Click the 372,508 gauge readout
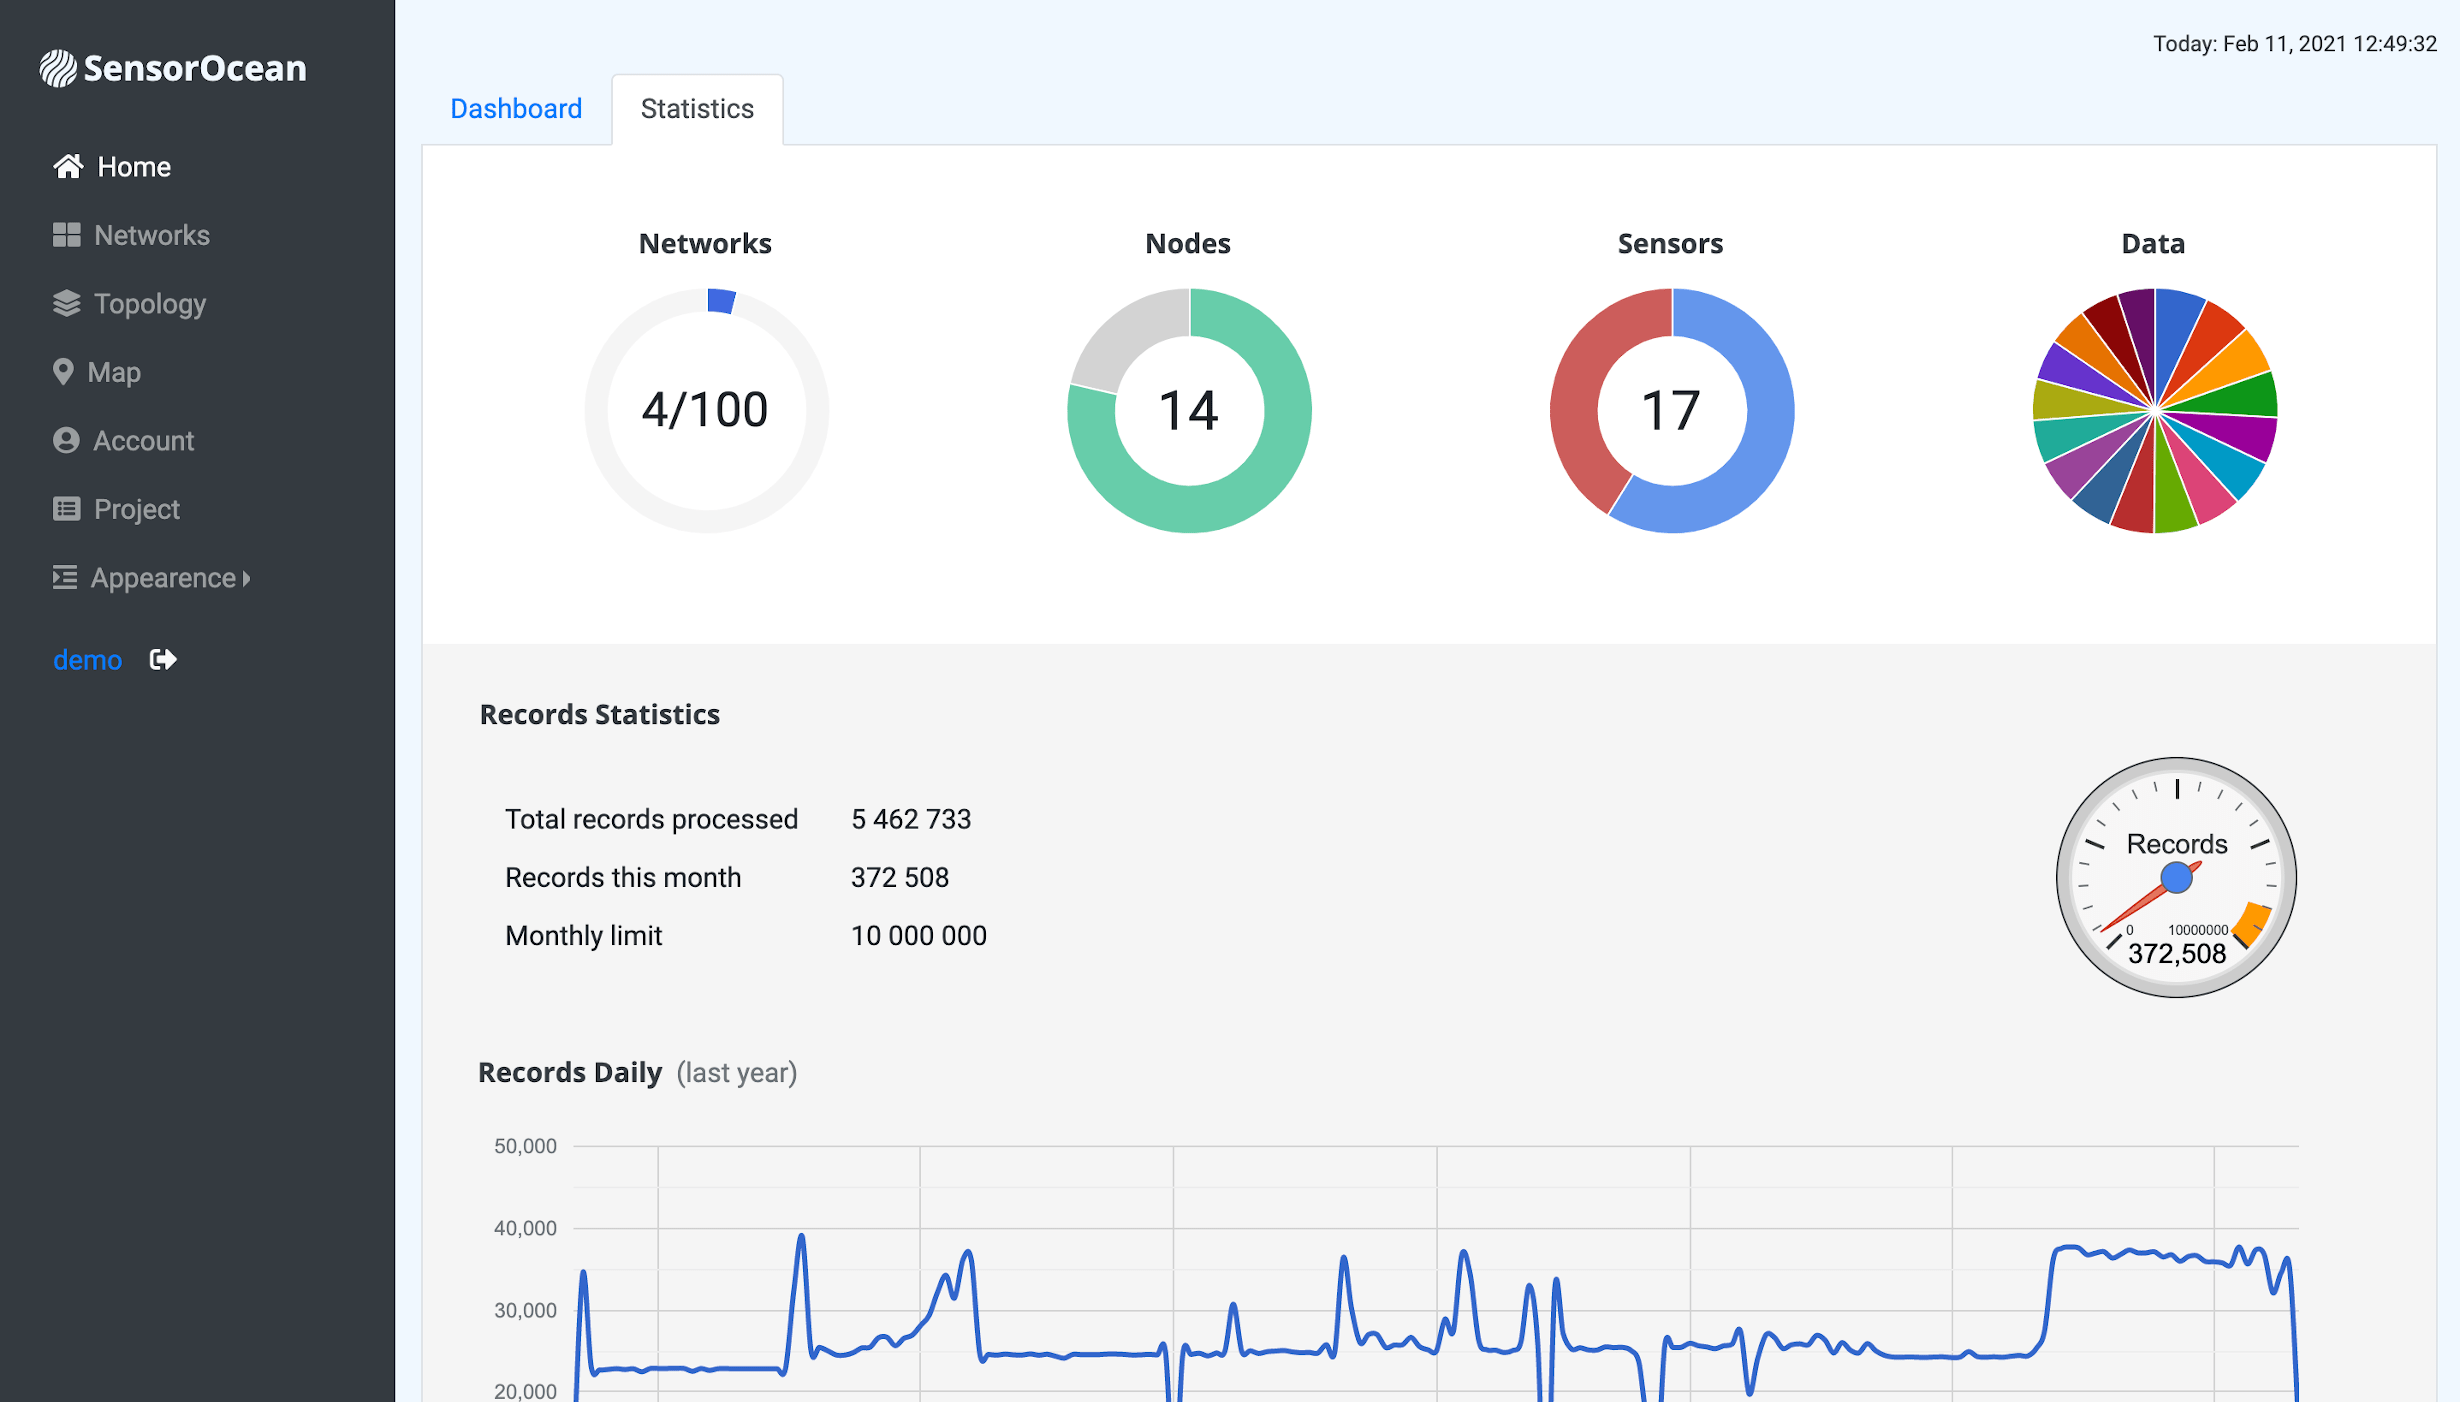 pos(2177,953)
